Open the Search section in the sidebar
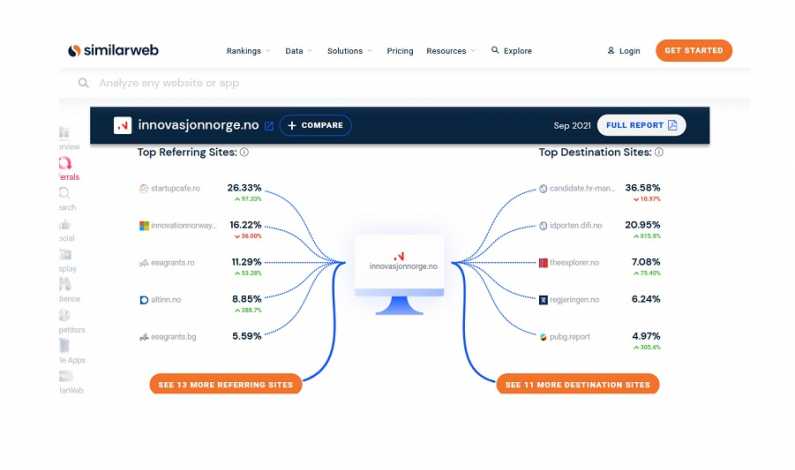The image size is (795, 470). coord(66,198)
